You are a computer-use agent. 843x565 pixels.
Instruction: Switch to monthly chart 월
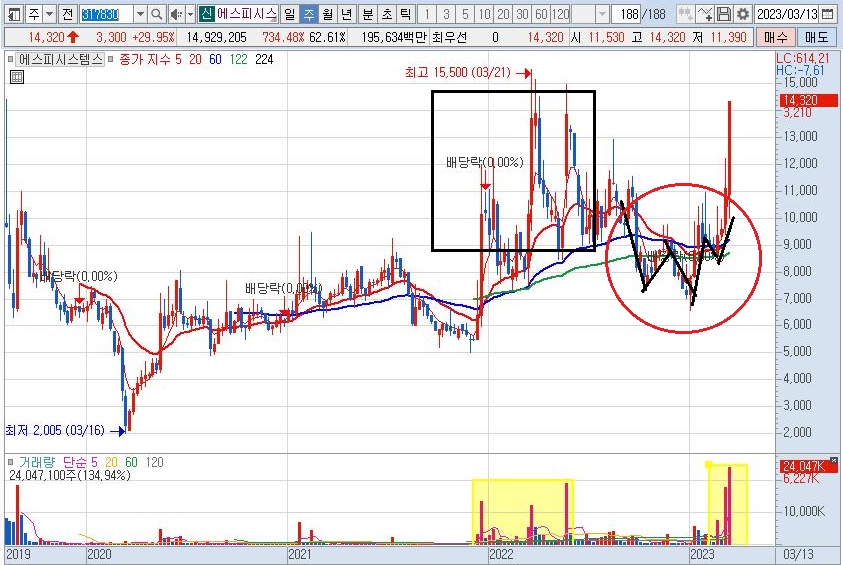327,14
